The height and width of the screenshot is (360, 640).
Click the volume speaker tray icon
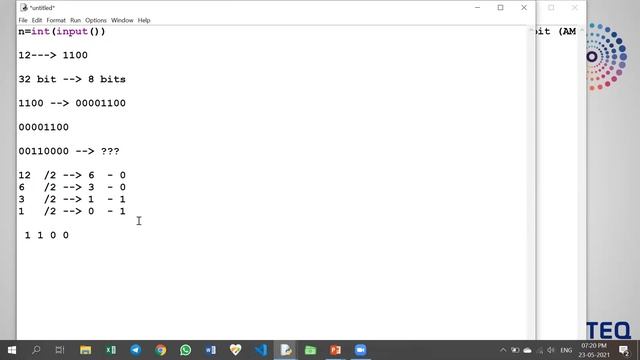point(551,350)
